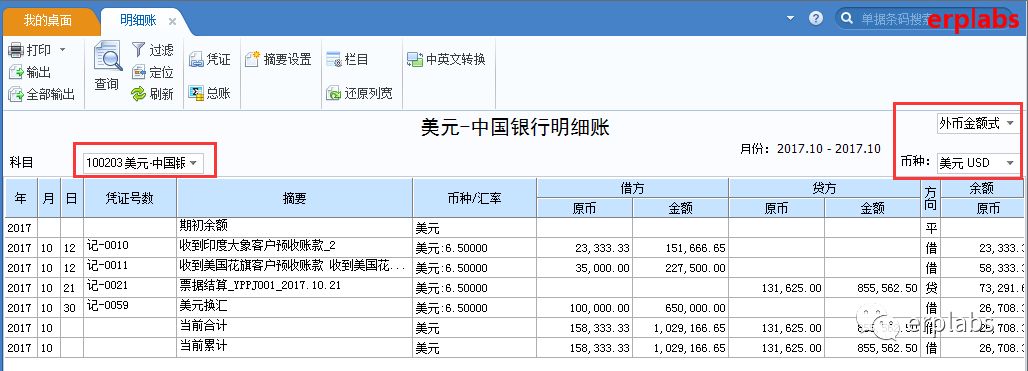Click the 凭证号数 column header
This screenshot has width=1028, height=371.
(x=130, y=198)
